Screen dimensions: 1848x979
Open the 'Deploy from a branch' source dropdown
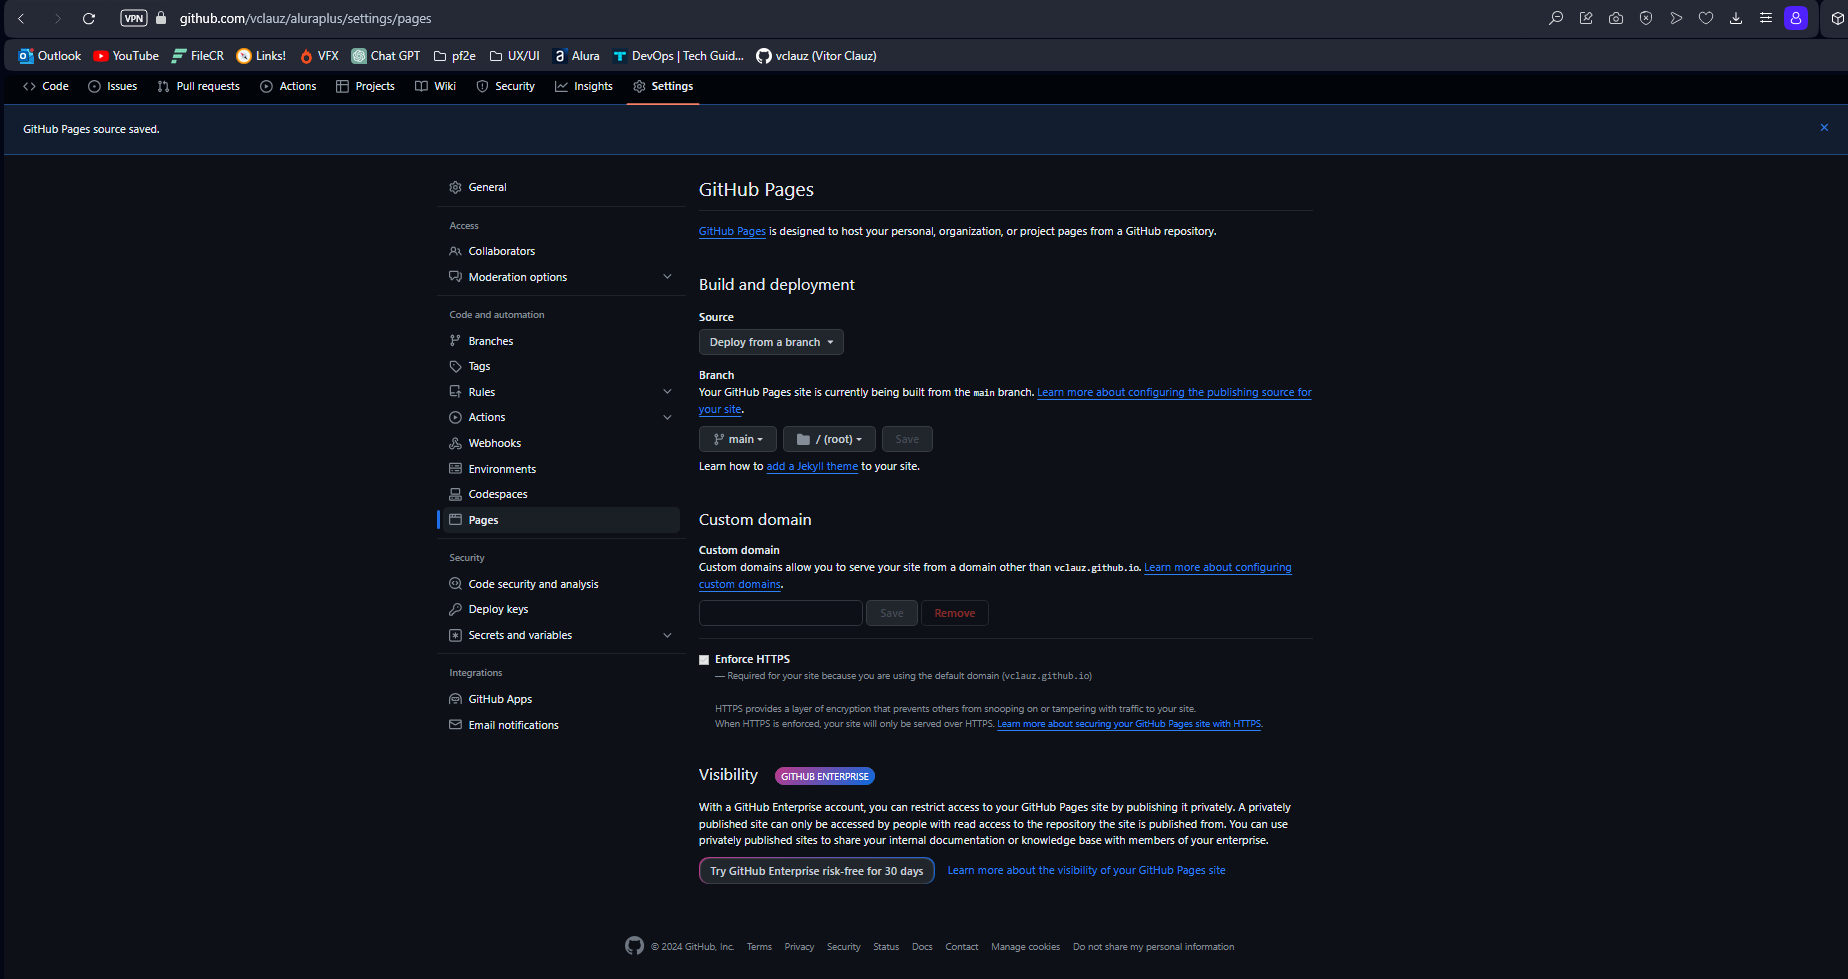pos(771,342)
